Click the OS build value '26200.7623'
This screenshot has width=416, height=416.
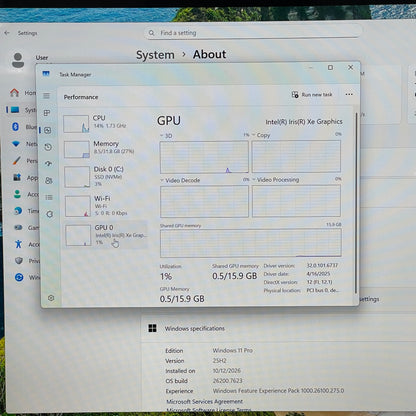click(x=228, y=381)
